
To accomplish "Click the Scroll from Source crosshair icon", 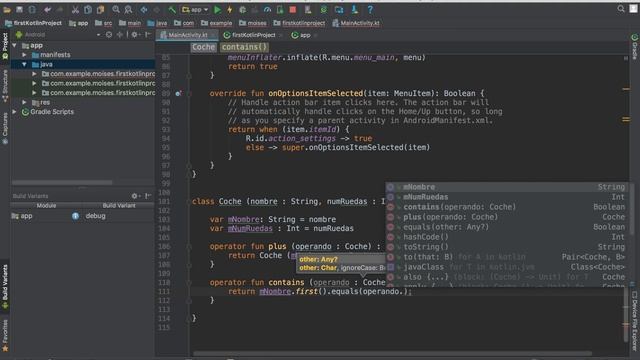I will click(109, 35).
